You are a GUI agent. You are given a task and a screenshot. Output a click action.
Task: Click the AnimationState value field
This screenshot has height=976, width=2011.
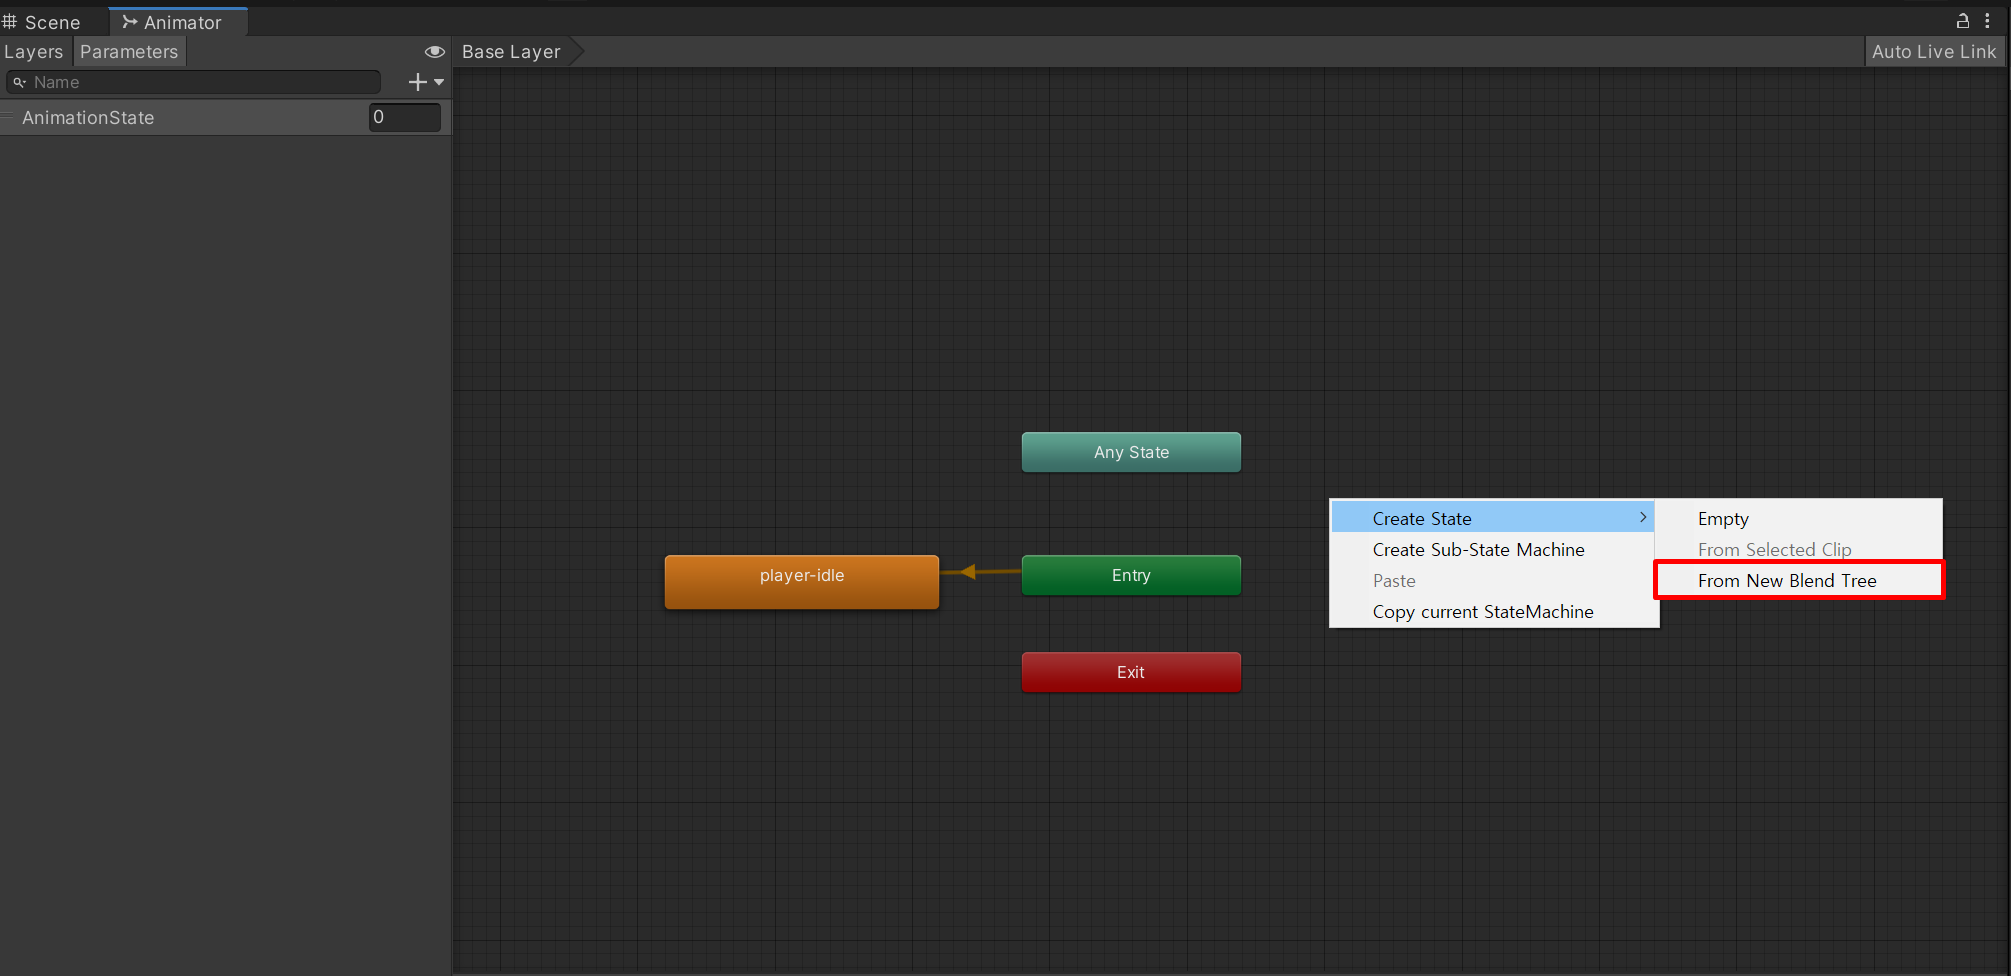coord(405,117)
